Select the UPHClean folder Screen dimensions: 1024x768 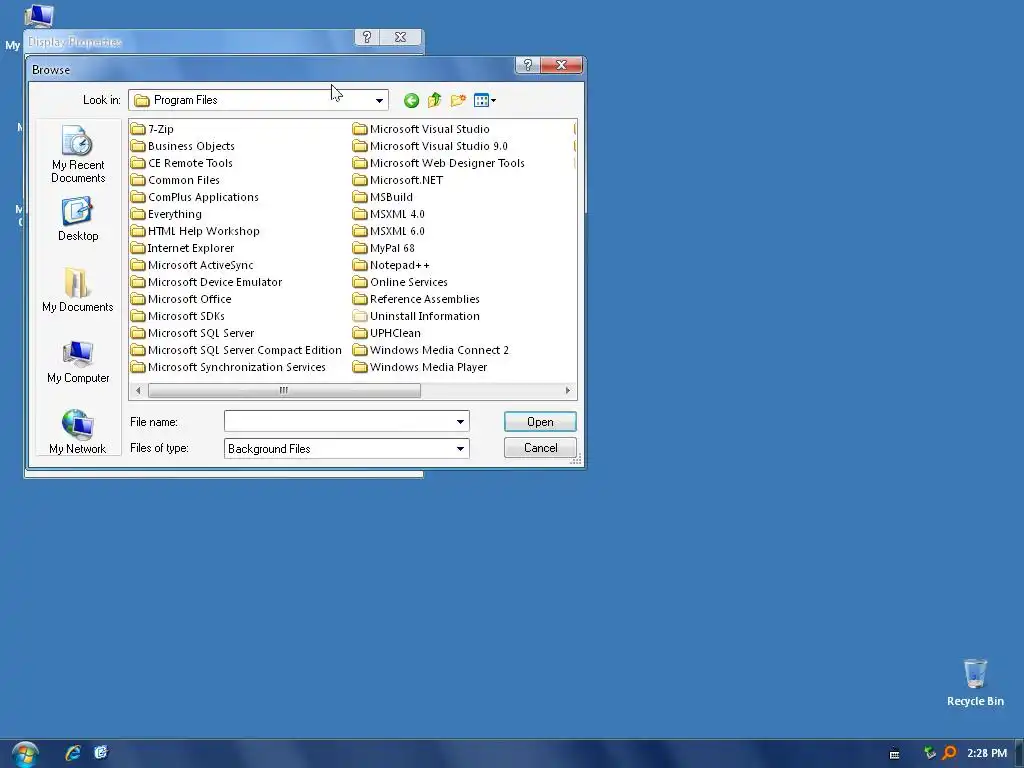click(387, 333)
